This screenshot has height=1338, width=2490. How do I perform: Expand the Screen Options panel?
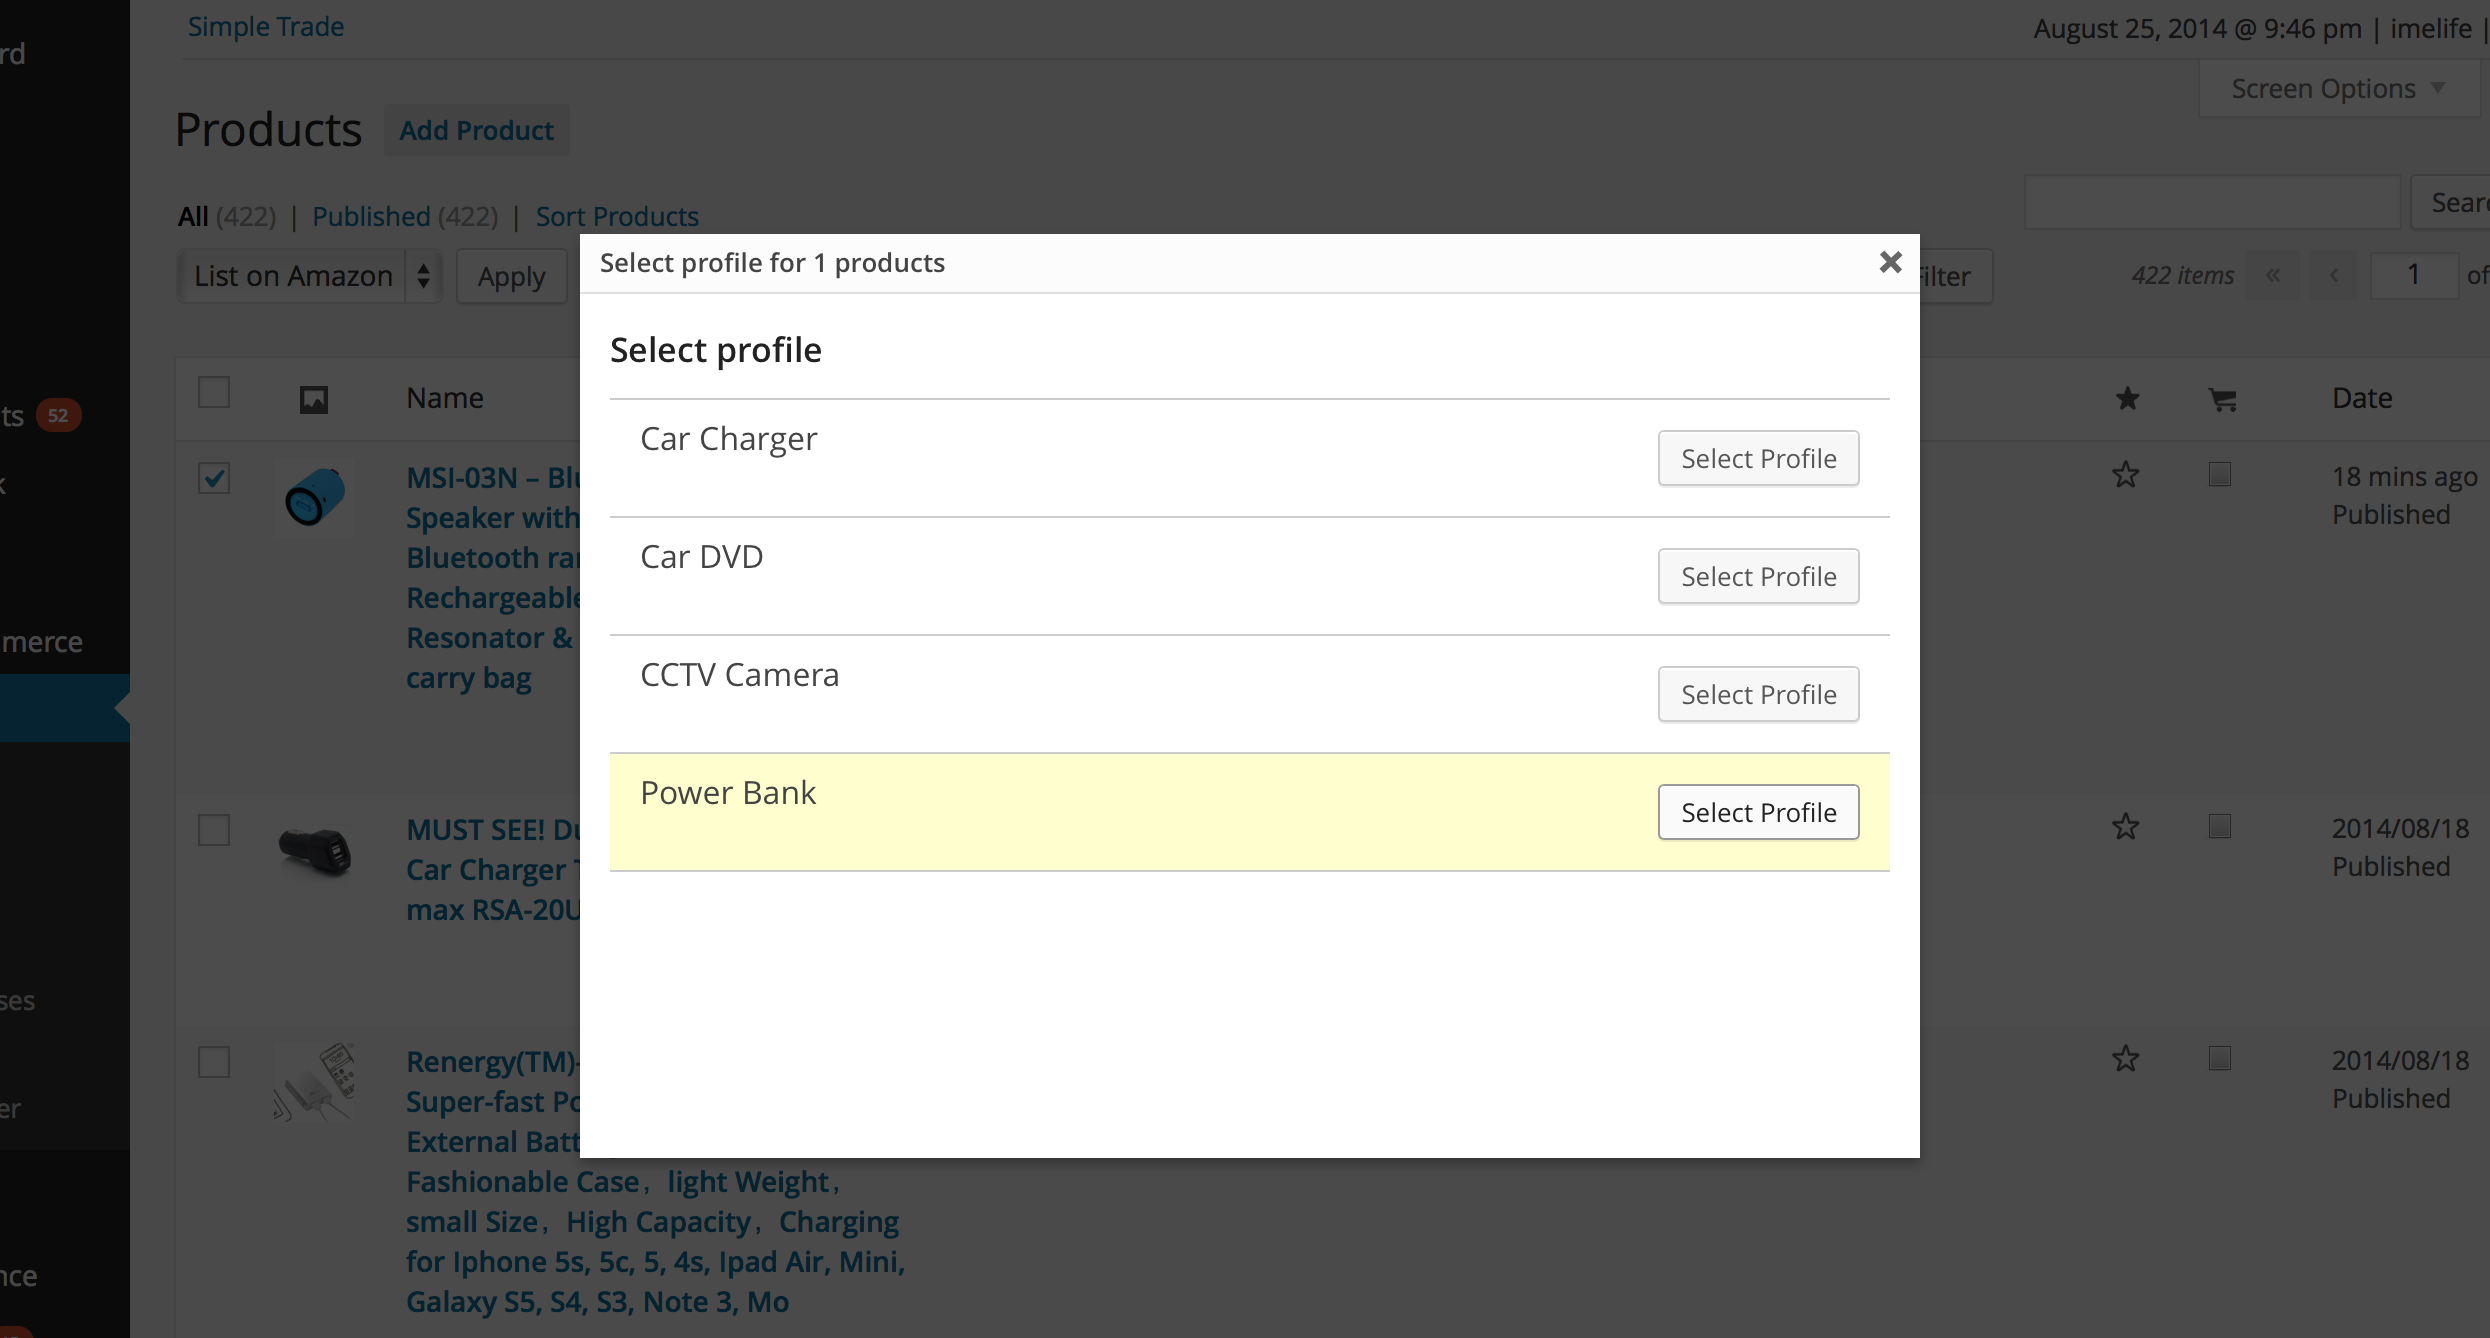[x=2339, y=89]
